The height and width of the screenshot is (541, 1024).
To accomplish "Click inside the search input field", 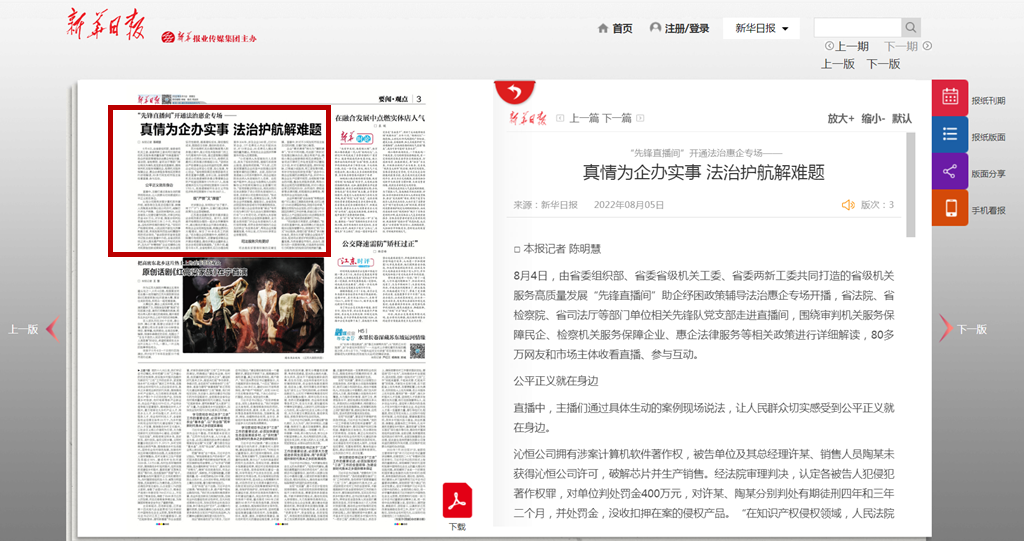I will click(857, 28).
